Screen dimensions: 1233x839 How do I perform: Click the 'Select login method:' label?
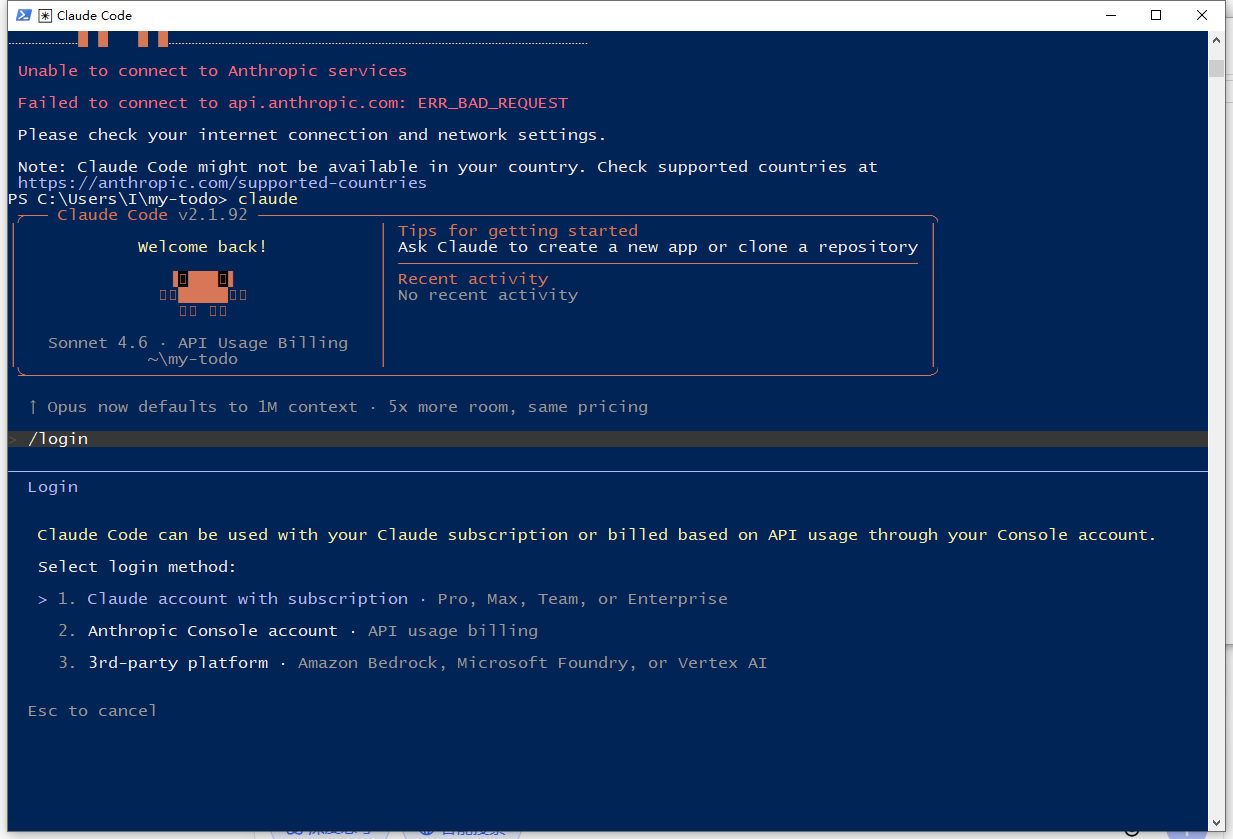click(x=137, y=567)
